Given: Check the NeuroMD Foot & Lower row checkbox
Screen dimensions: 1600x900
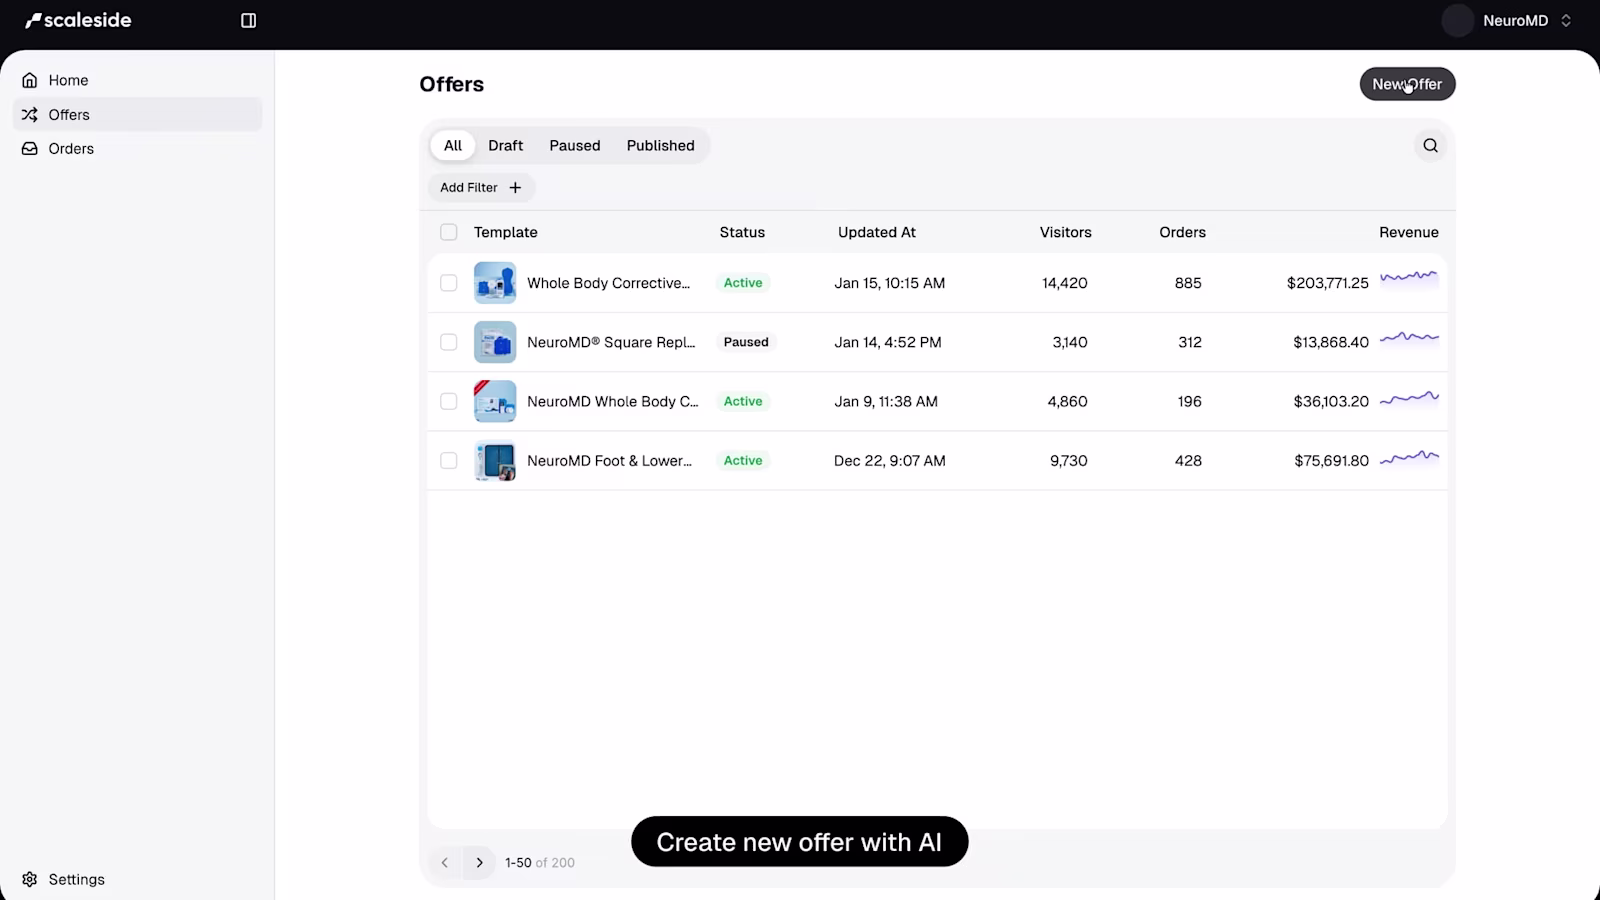Looking at the screenshot, I should point(449,460).
